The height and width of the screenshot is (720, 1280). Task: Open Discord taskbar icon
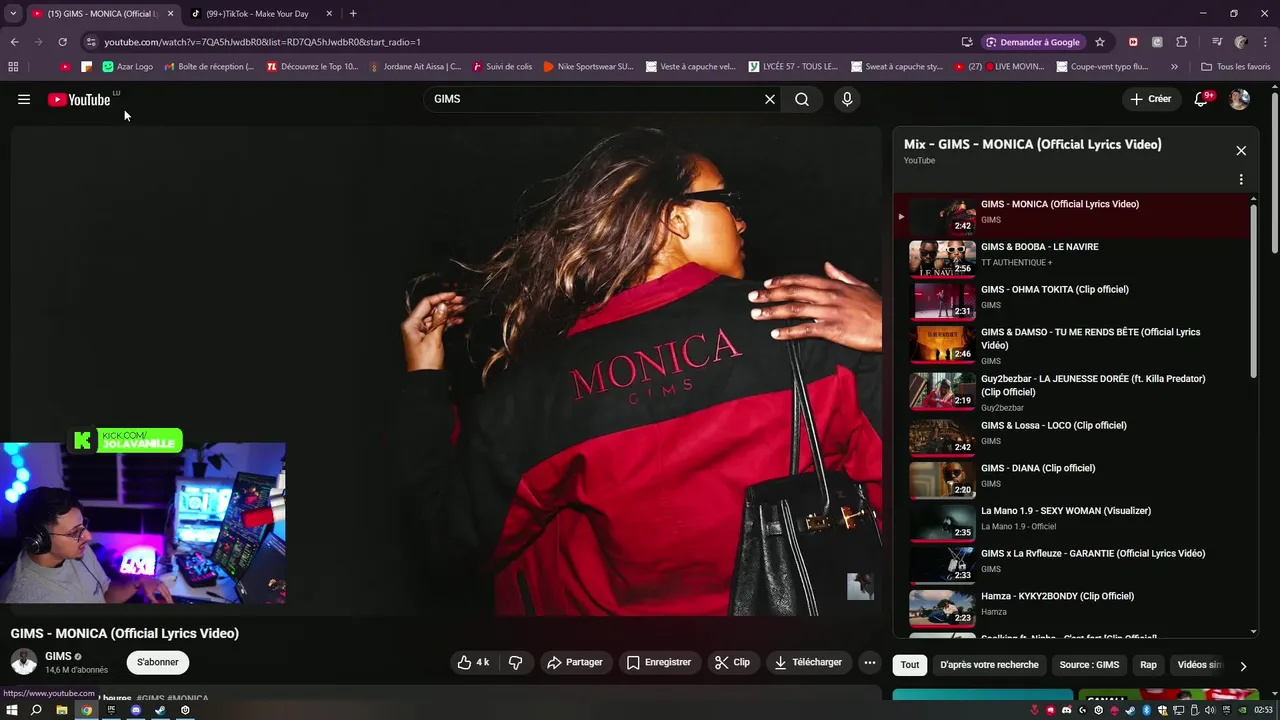pyautogui.click(x=136, y=710)
